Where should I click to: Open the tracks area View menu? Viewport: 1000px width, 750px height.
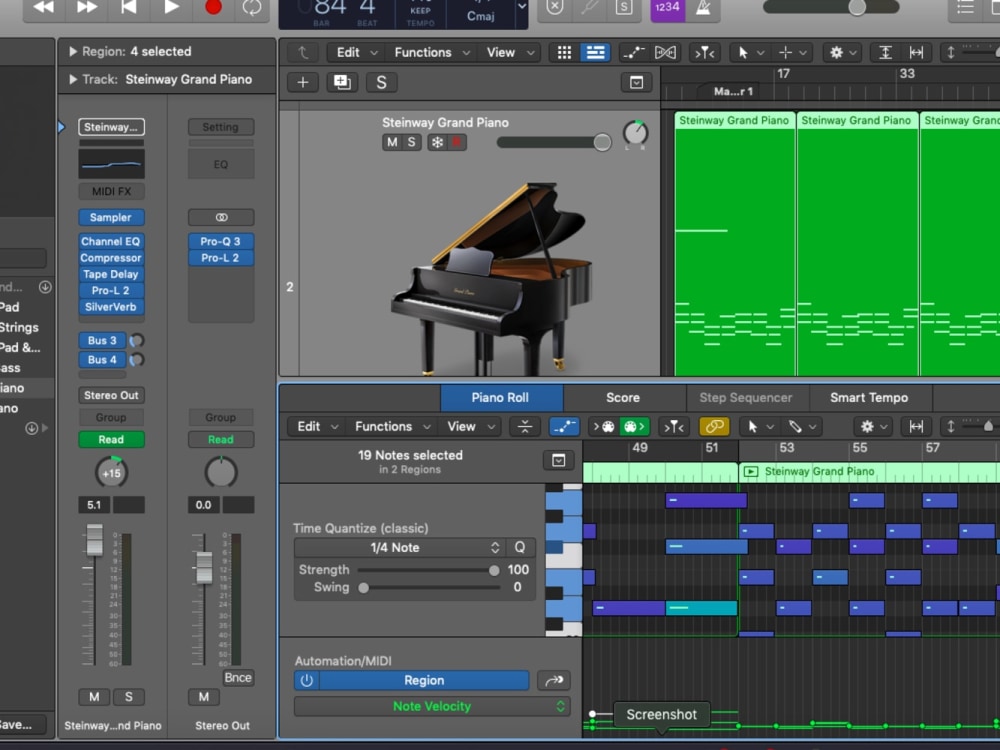[x=509, y=52]
